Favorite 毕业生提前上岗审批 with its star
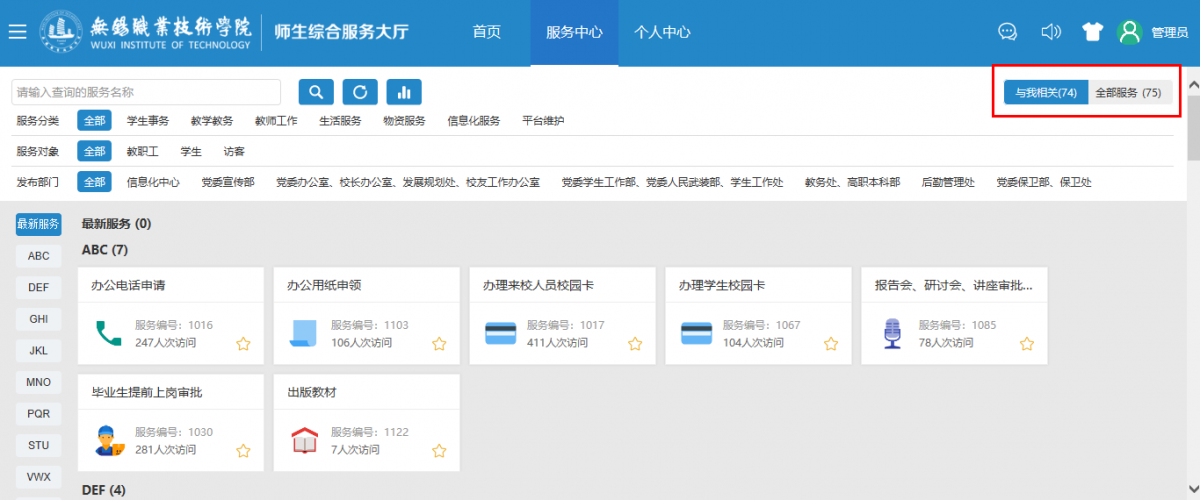This screenshot has height=500, width=1200. coord(243,451)
